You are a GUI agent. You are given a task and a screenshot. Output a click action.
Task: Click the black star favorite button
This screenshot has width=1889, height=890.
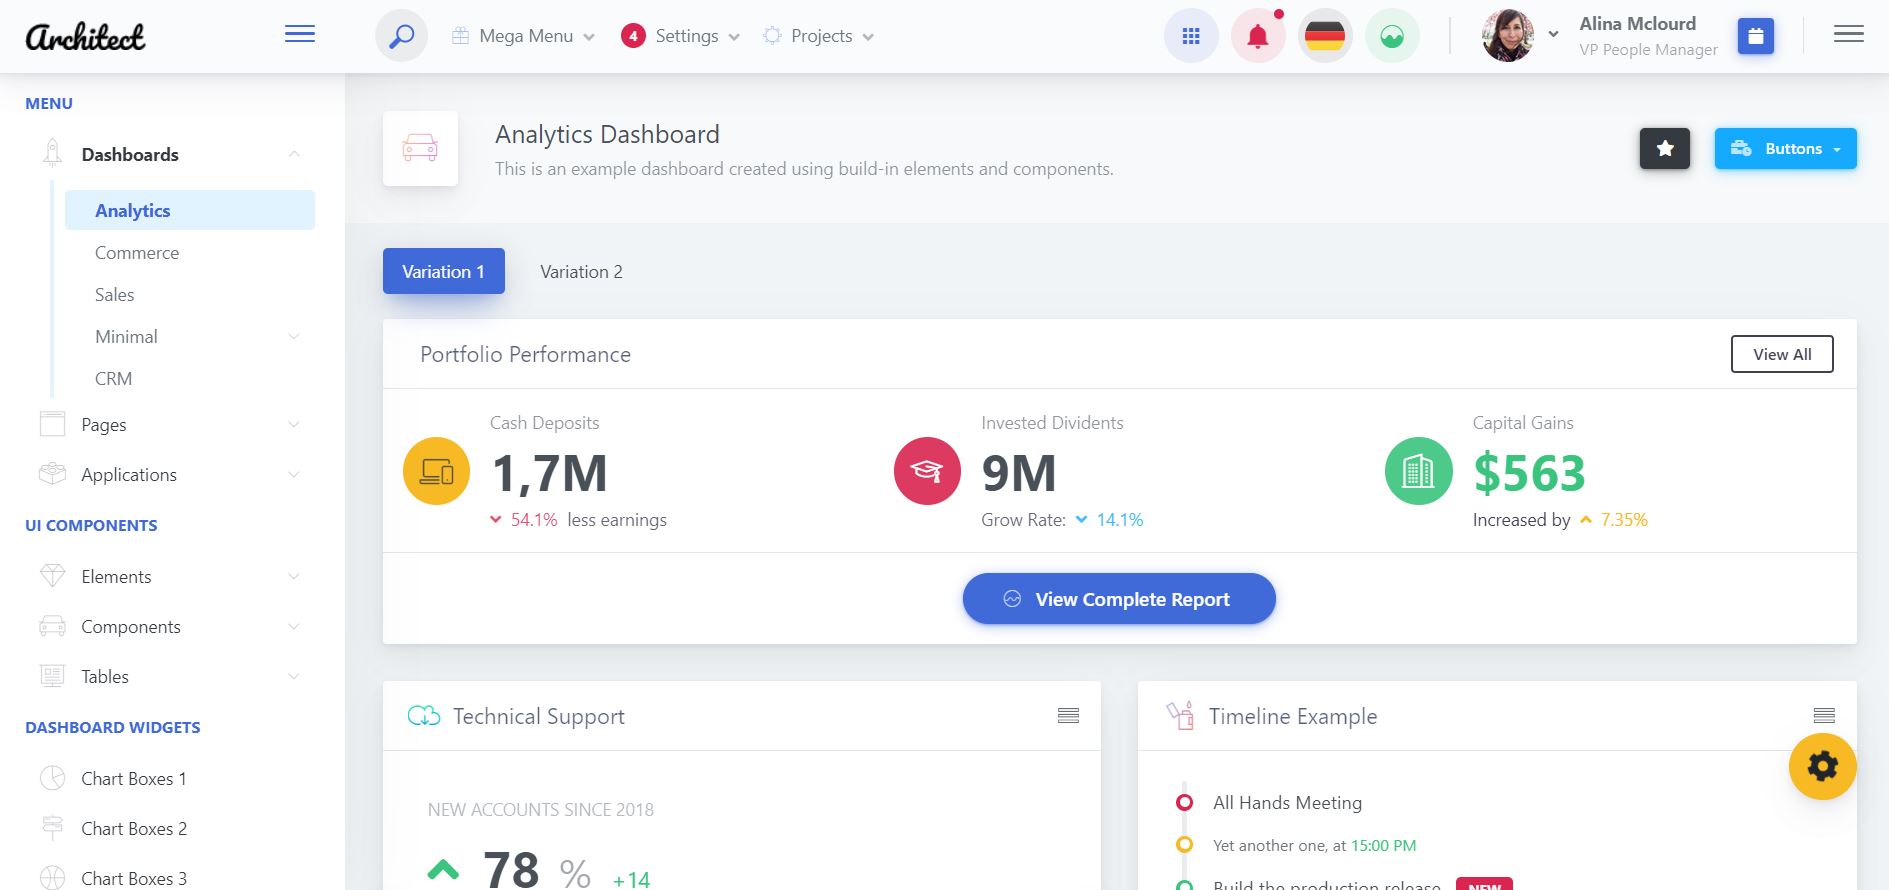point(1664,149)
